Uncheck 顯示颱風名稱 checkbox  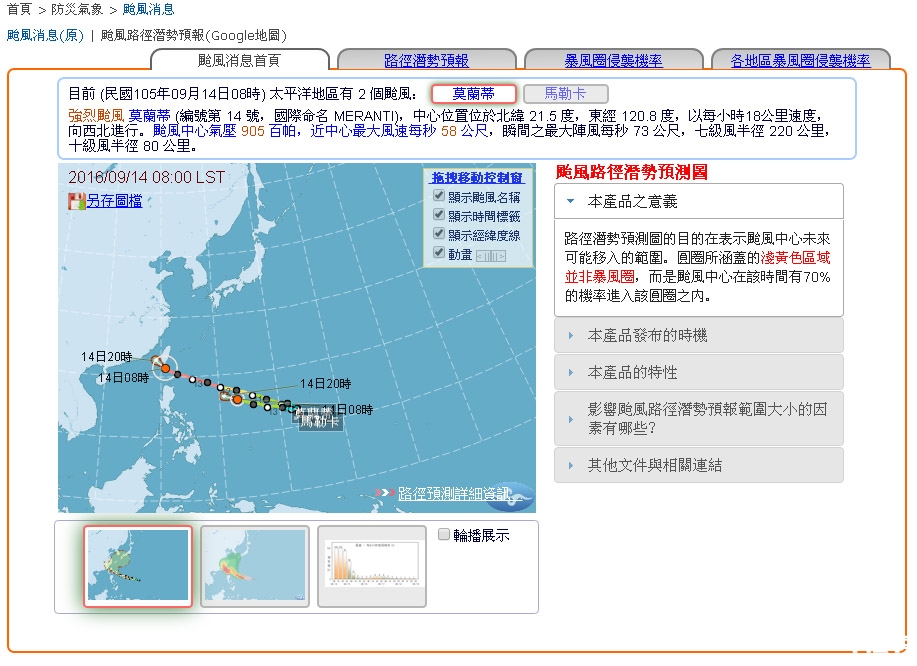438,197
